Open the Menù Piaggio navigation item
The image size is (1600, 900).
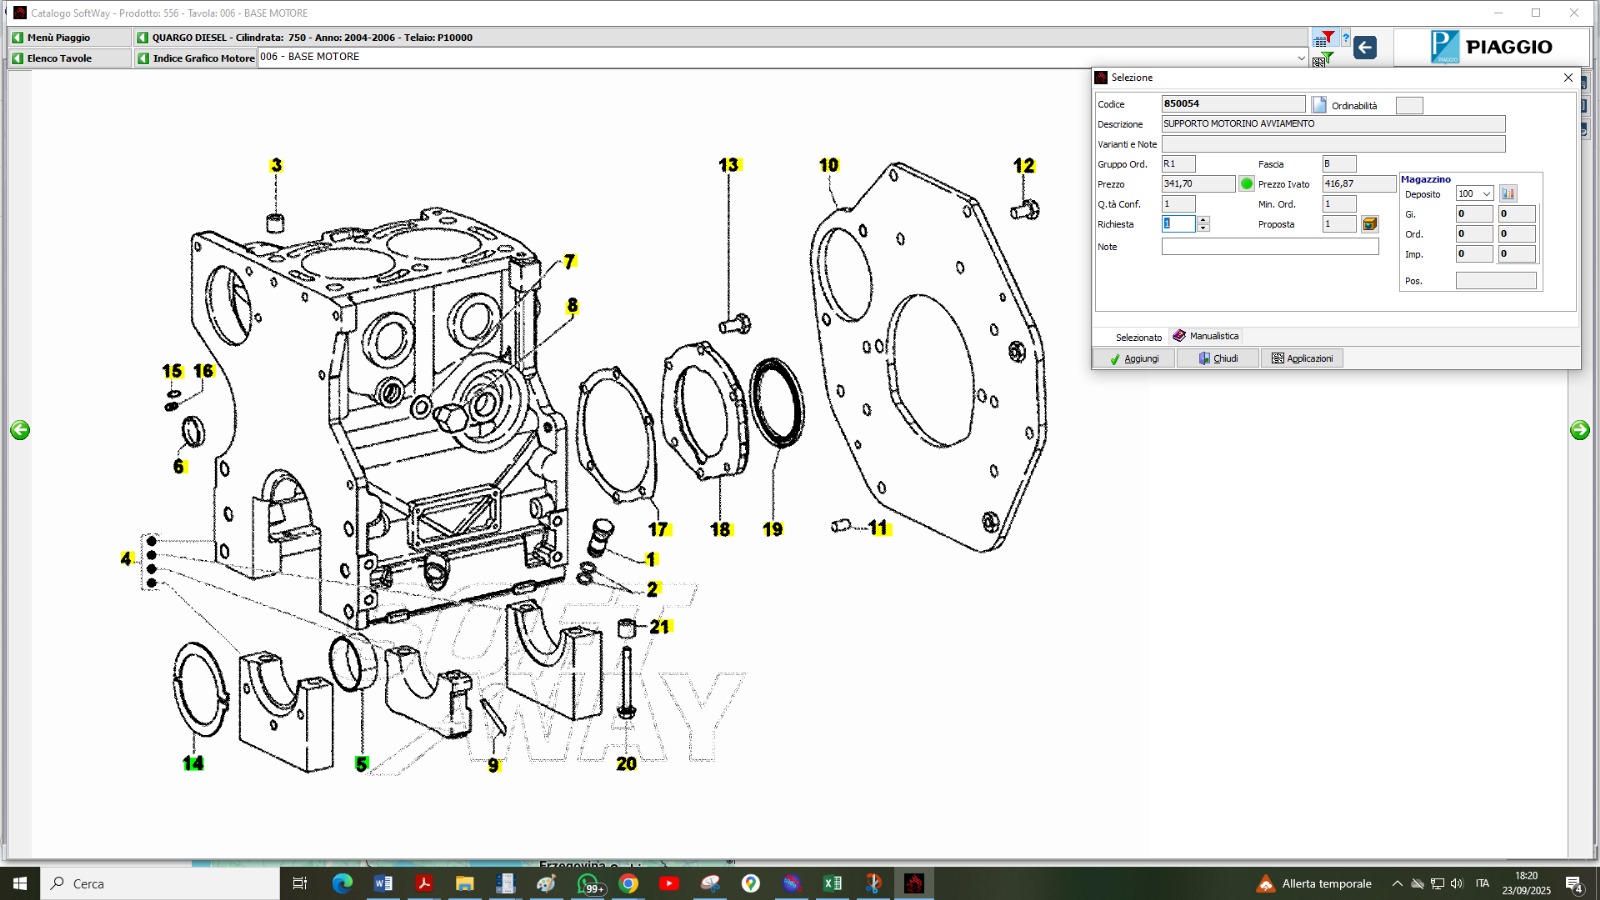pyautogui.click(x=59, y=38)
